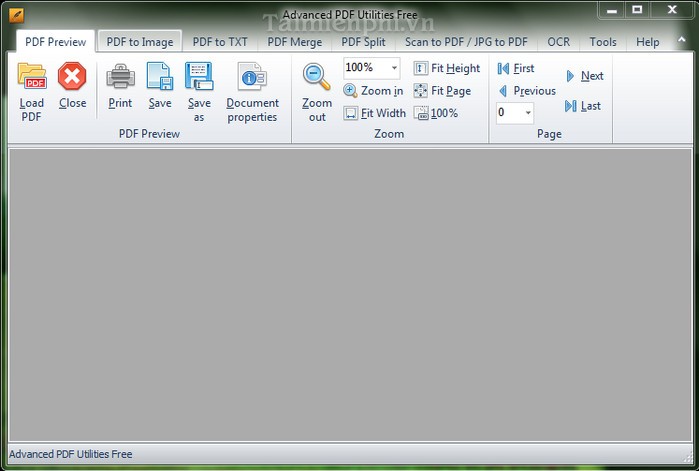The image size is (699, 471).
Task: Click the red Close document icon
Action: 72,76
